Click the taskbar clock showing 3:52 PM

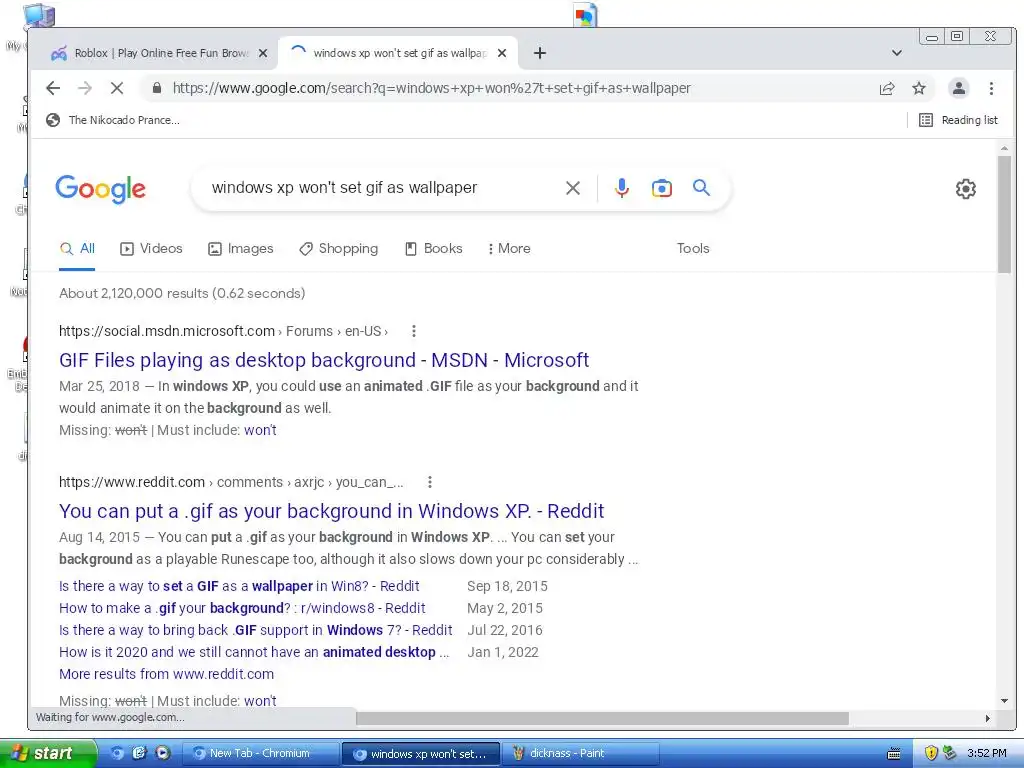click(987, 754)
